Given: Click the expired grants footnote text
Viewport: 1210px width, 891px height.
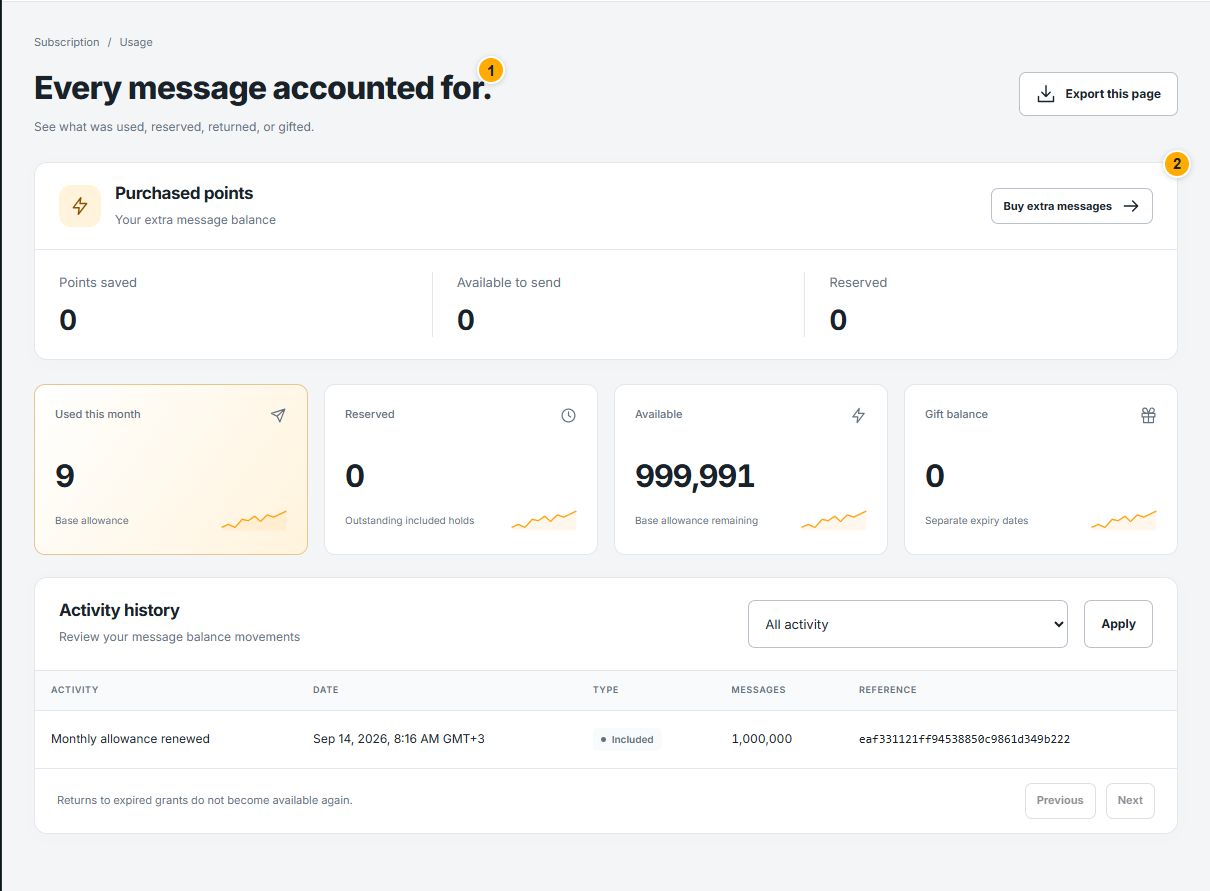Looking at the screenshot, I should coord(205,800).
